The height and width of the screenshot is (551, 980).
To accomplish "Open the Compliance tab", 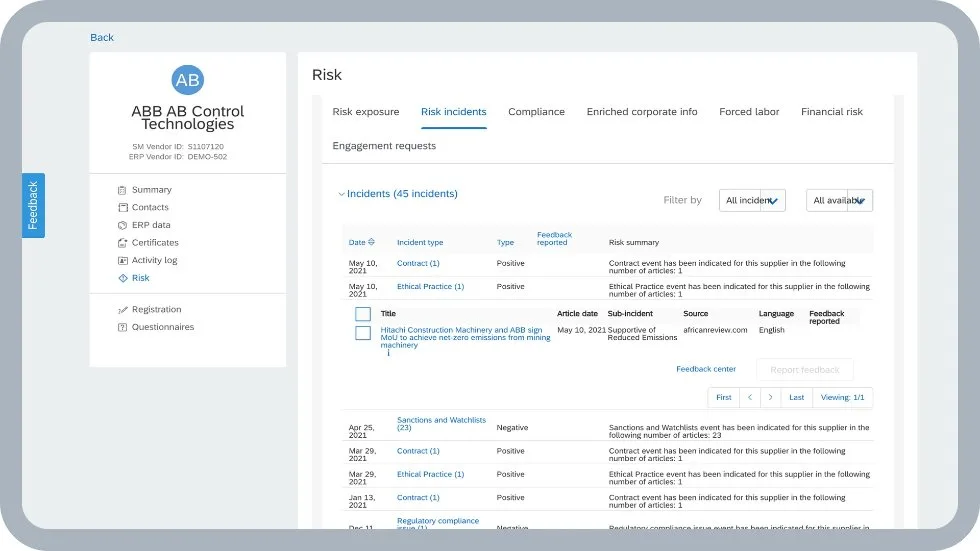I will [536, 112].
